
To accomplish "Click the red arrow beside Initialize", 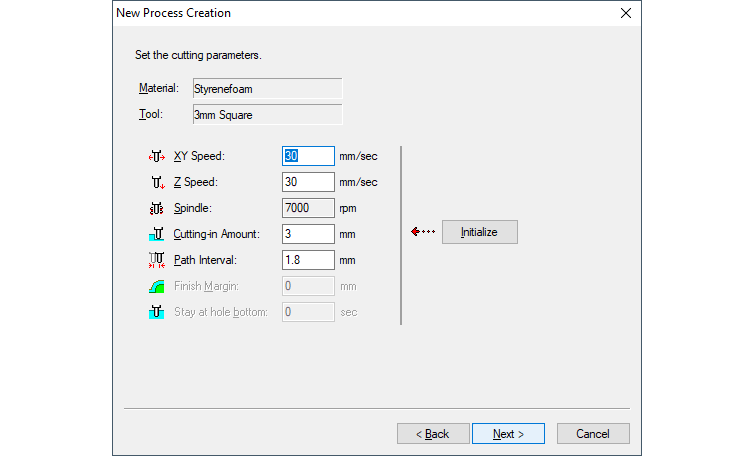I will click(x=423, y=232).
